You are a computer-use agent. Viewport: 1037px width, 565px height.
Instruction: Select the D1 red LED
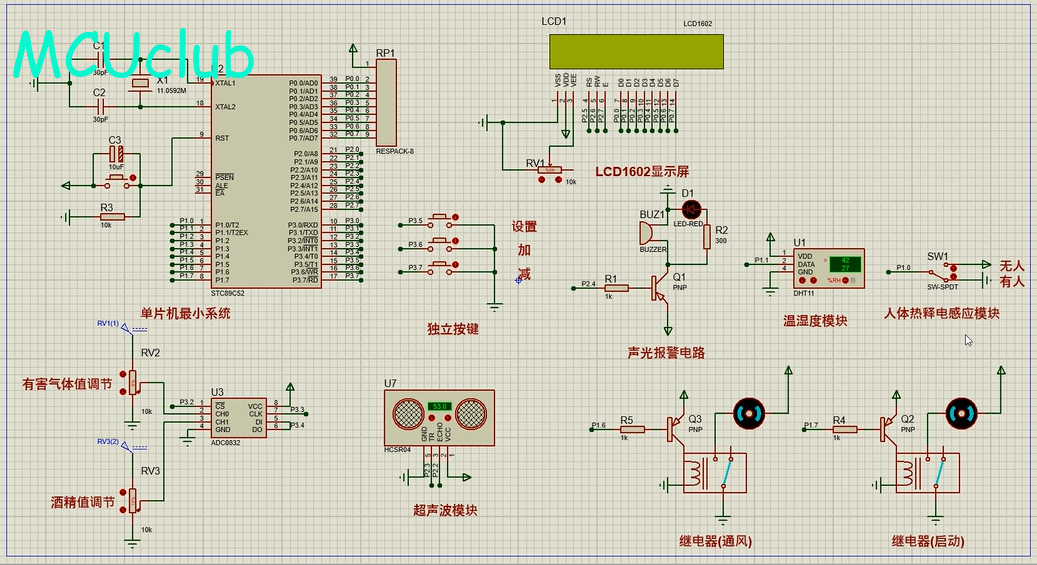690,208
